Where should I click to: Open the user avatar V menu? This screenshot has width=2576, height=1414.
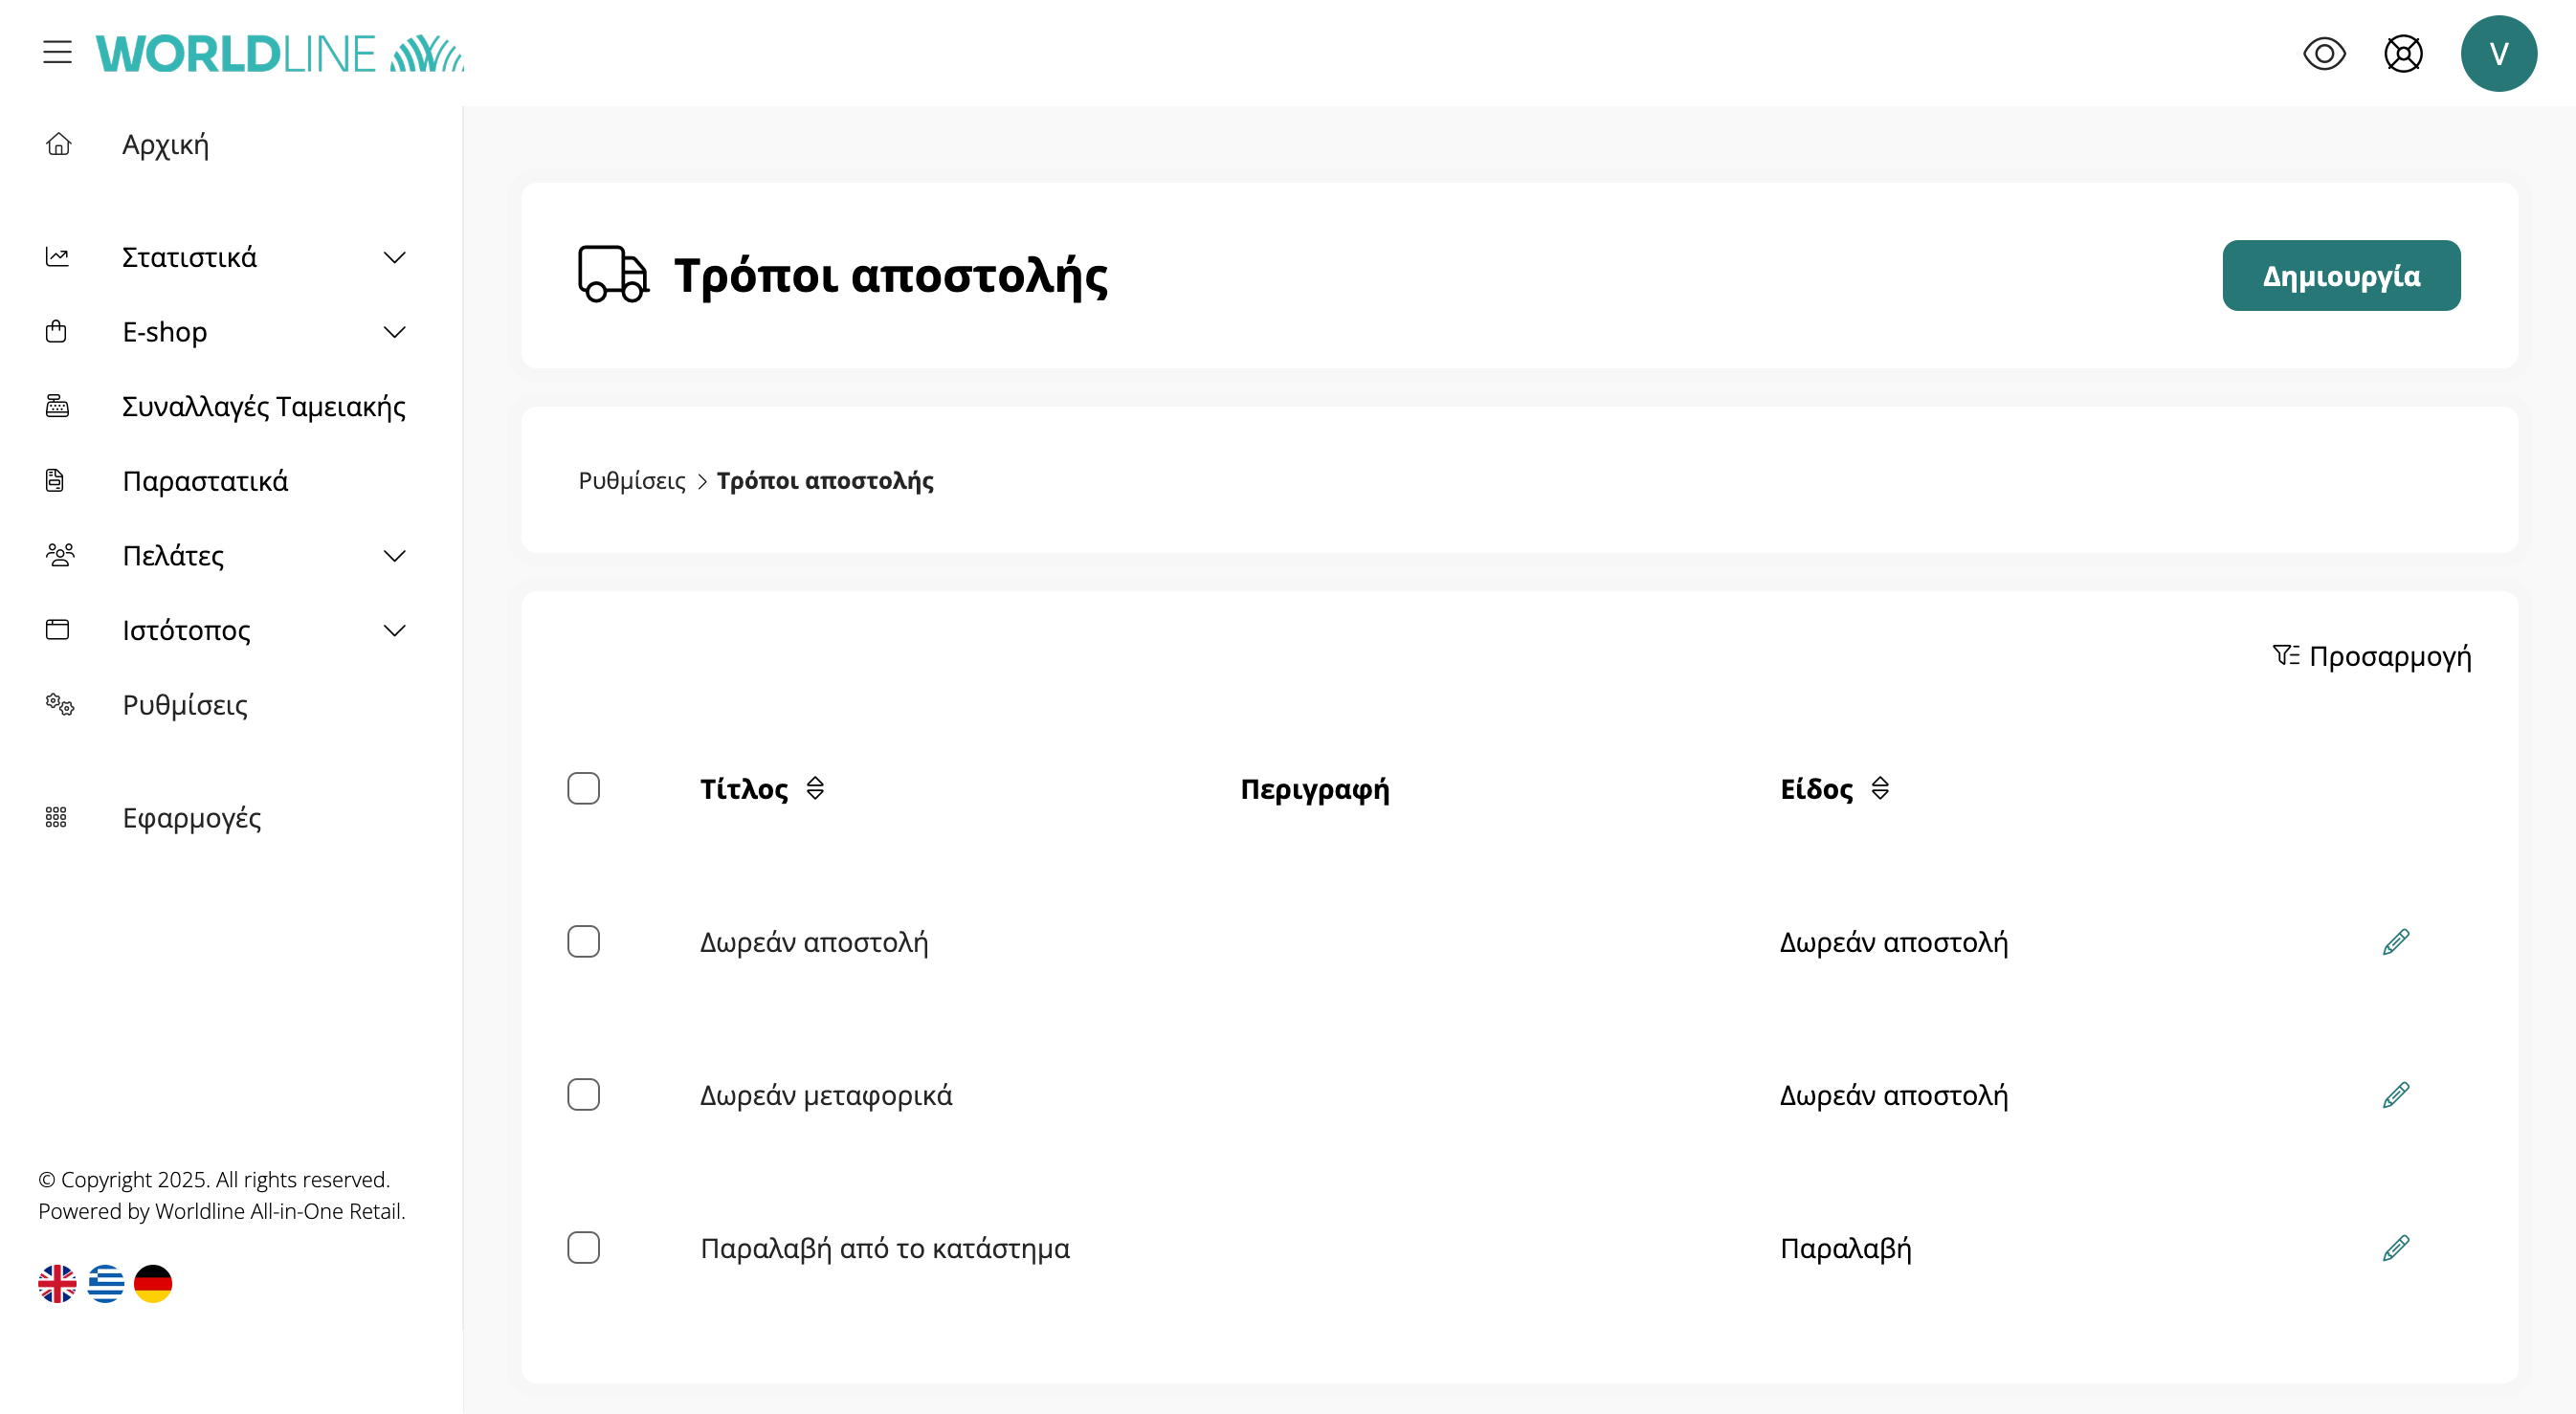[2497, 54]
